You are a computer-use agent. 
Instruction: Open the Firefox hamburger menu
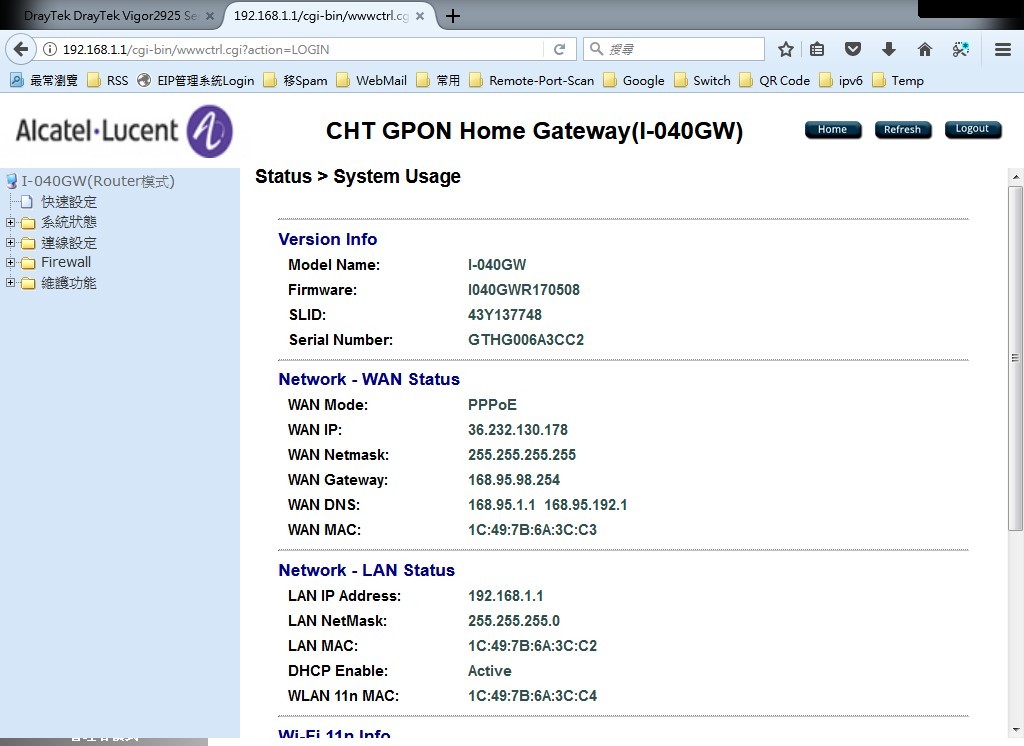coord(1003,49)
